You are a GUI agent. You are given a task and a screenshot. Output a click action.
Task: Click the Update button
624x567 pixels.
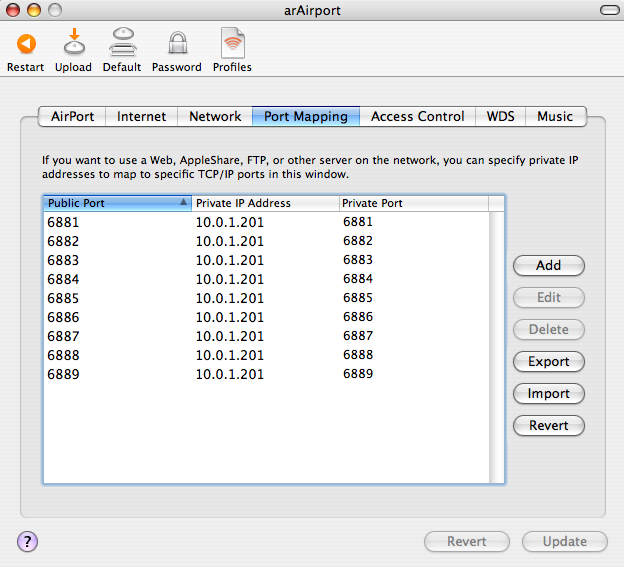coord(565,542)
